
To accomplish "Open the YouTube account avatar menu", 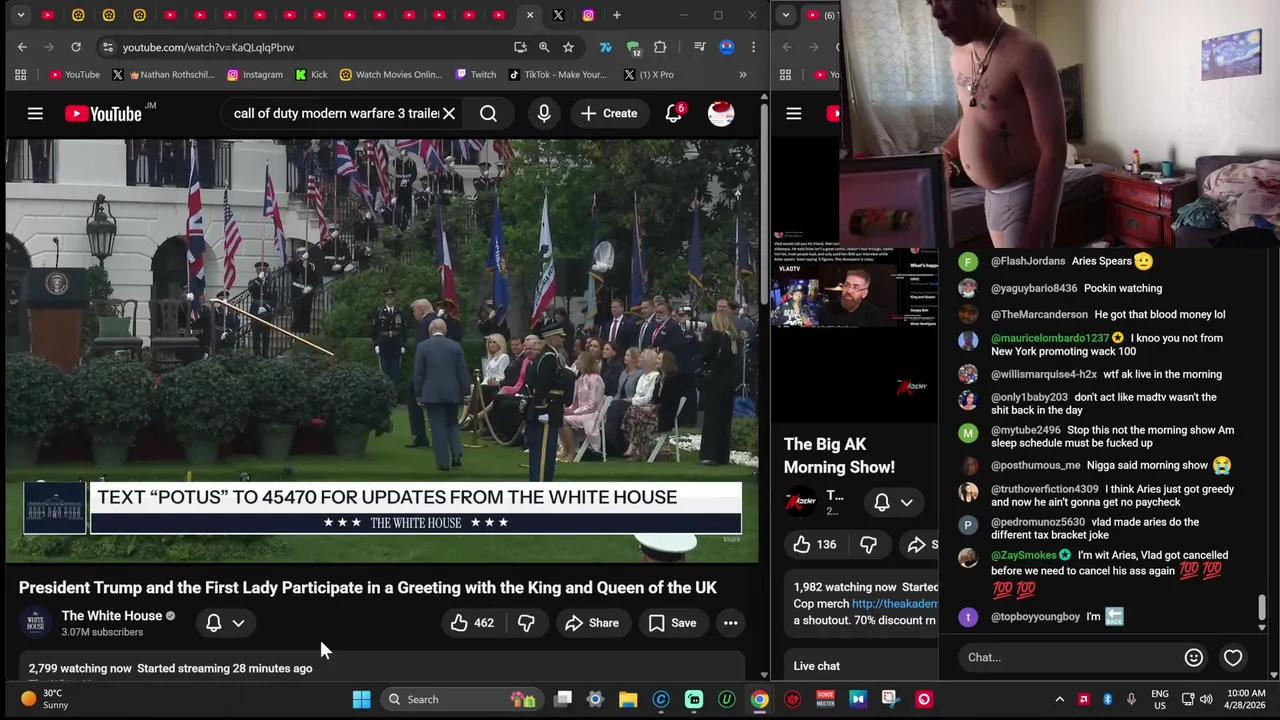I will (x=720, y=114).
